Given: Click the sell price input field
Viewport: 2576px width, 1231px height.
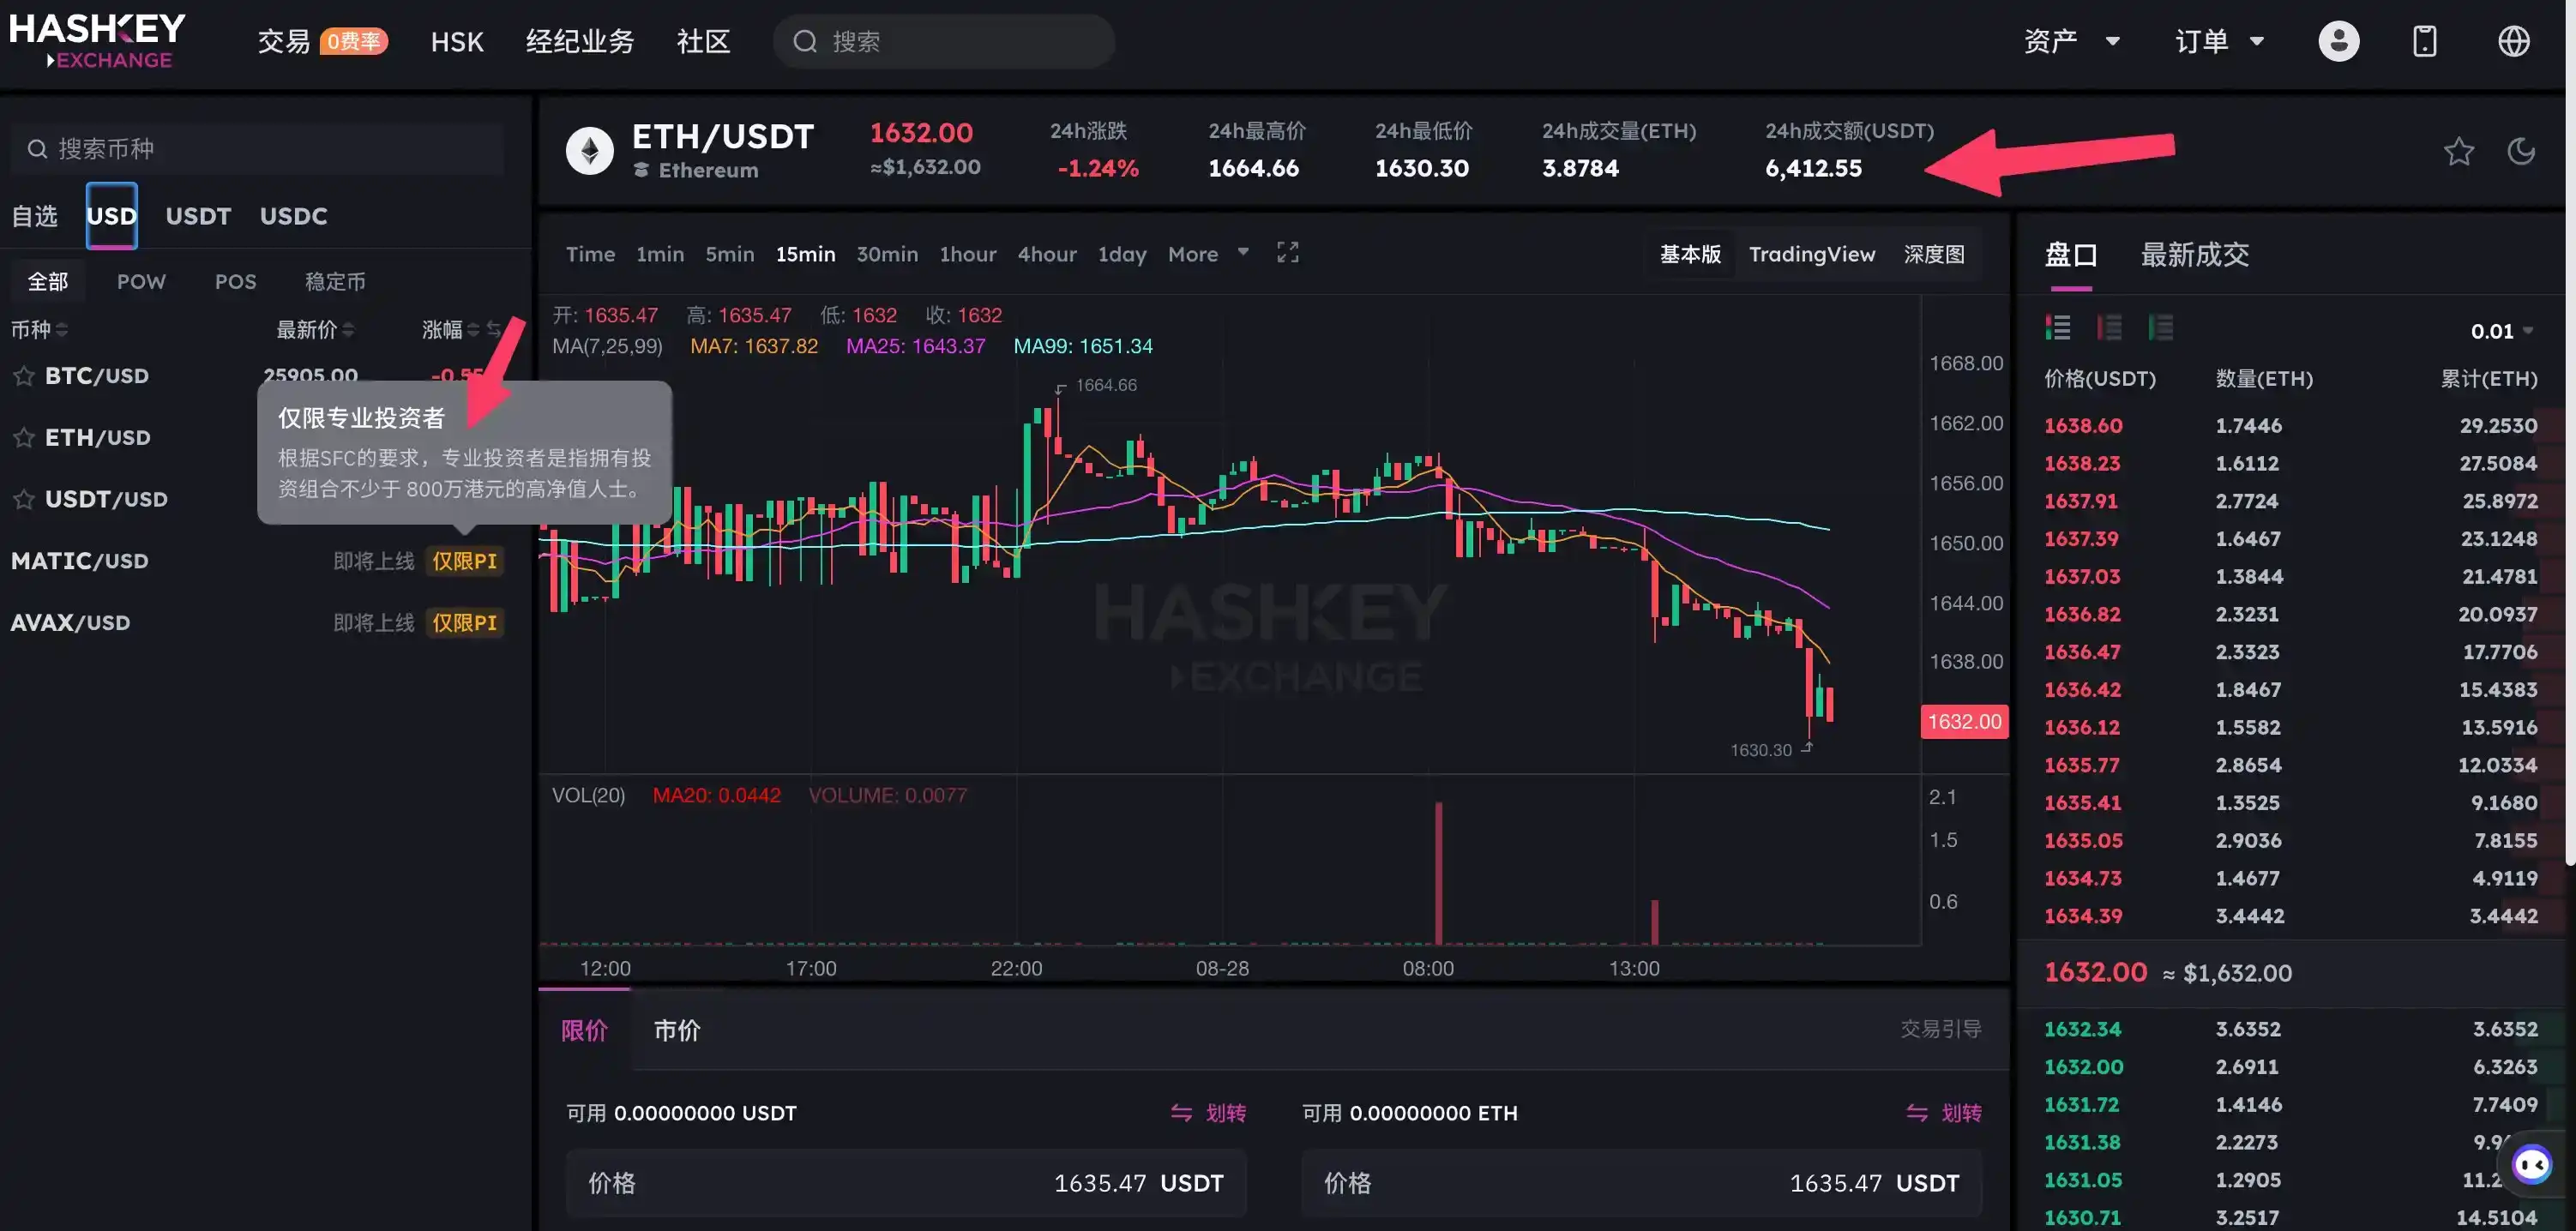Looking at the screenshot, I should [1641, 1183].
